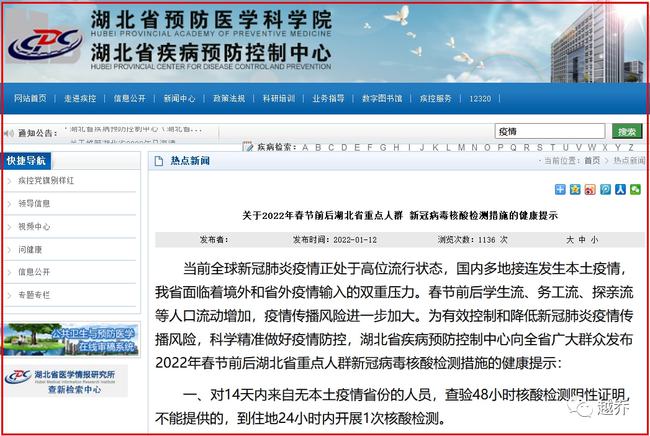Viewport: 650px width, 436px height.
Task: Open the 疾控服务 menu
Action: click(x=435, y=98)
